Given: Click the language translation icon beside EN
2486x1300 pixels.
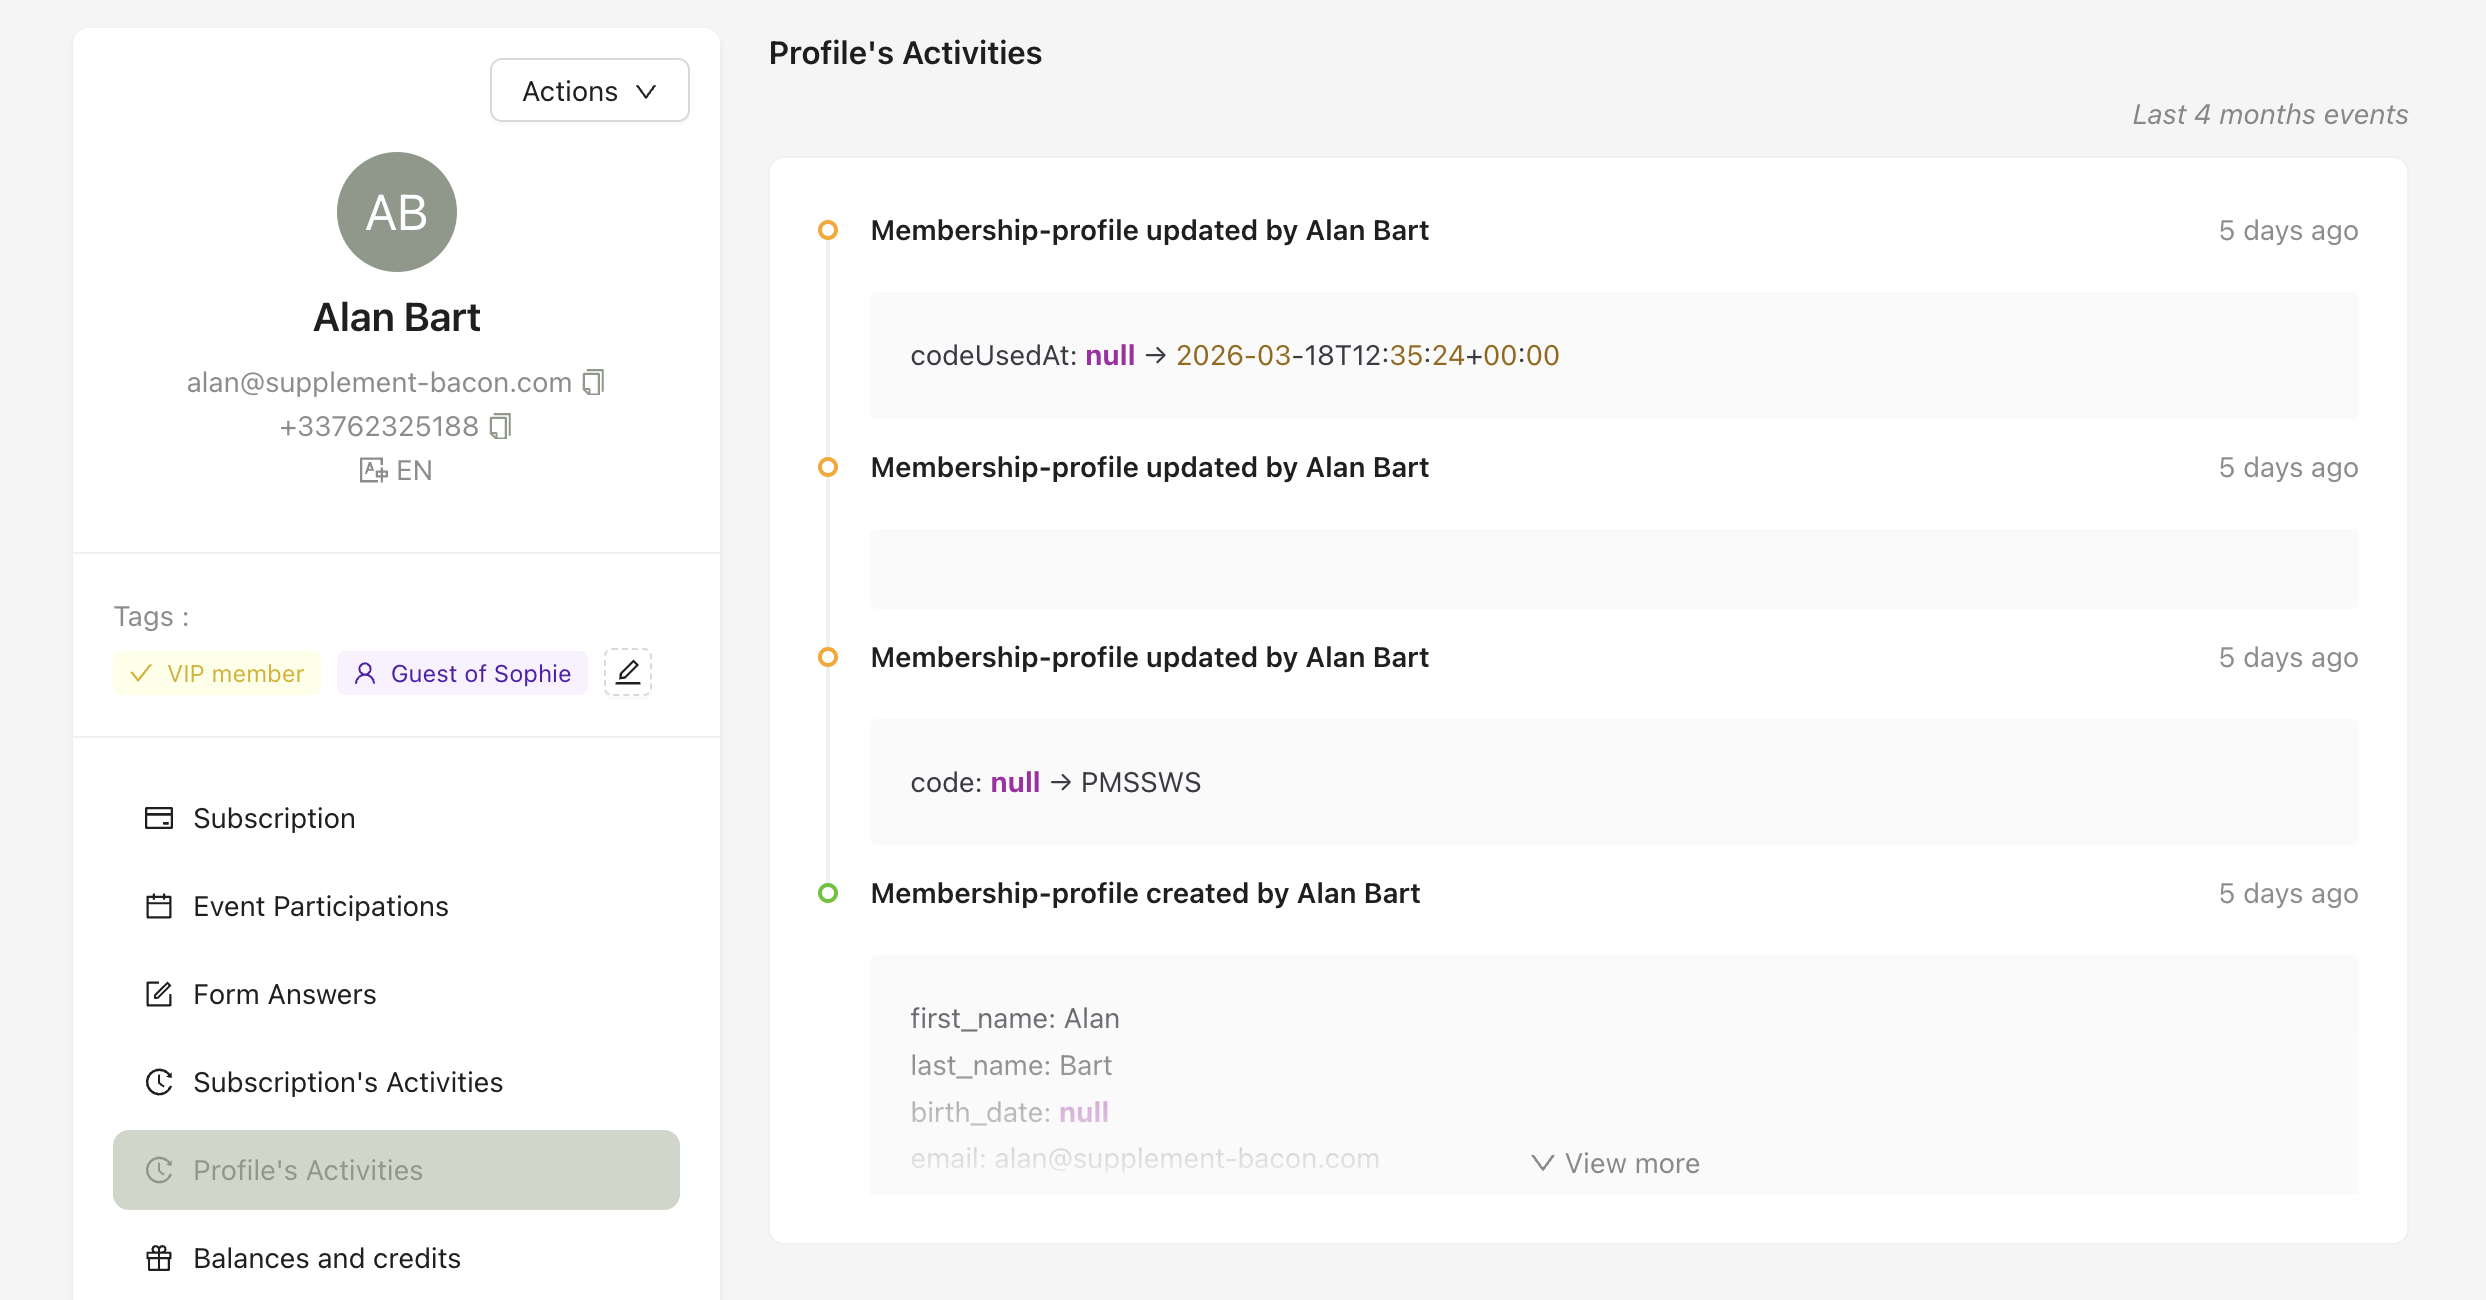Looking at the screenshot, I should coord(373,470).
